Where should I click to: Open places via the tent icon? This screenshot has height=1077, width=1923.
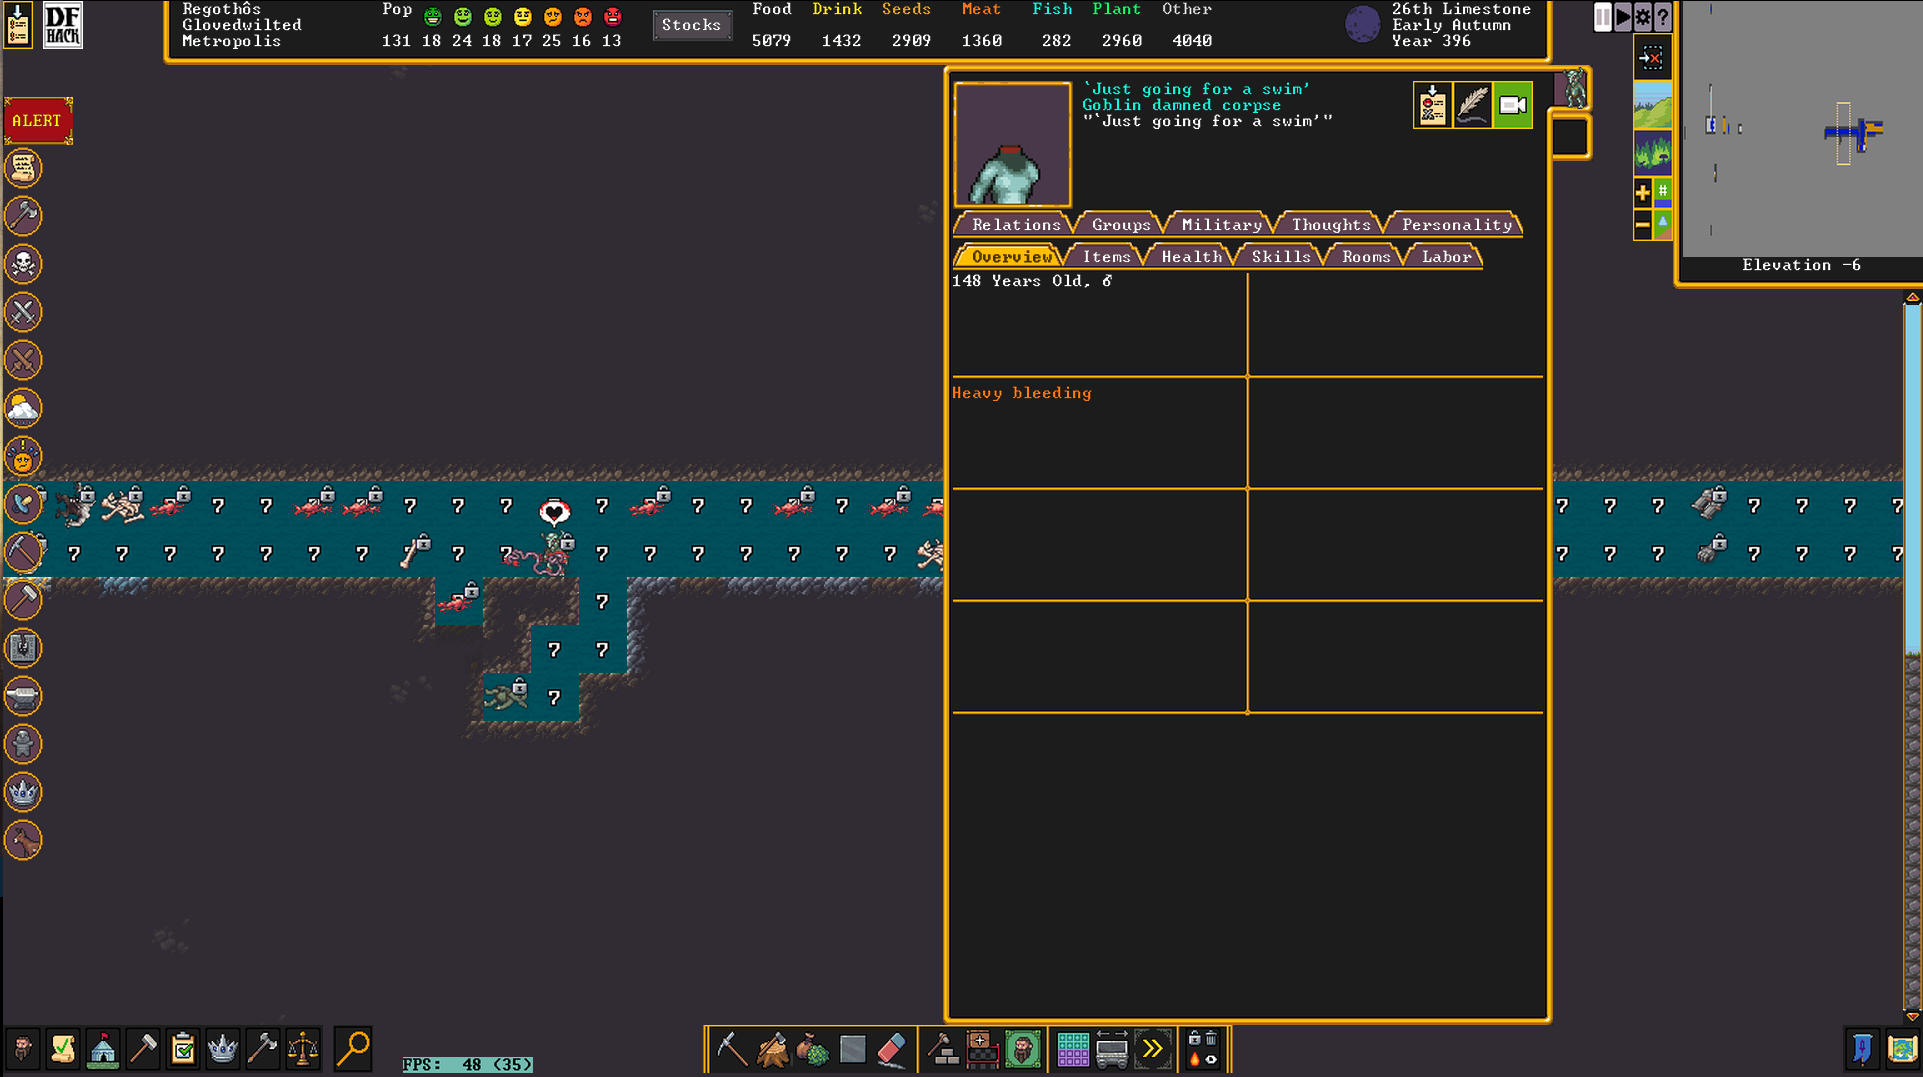pos(103,1049)
